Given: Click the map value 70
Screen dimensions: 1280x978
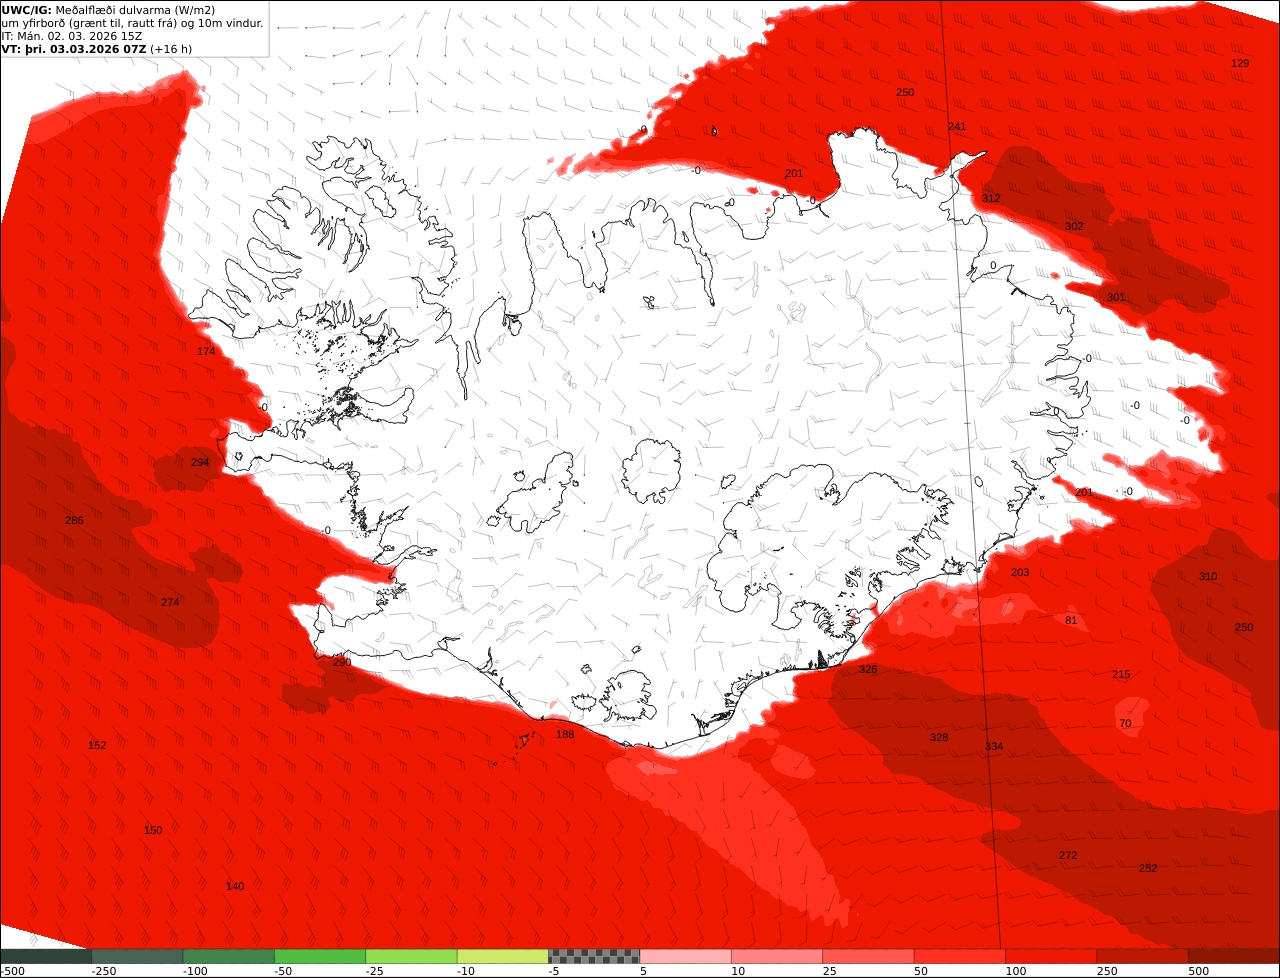Looking at the screenshot, I should pos(1125,723).
